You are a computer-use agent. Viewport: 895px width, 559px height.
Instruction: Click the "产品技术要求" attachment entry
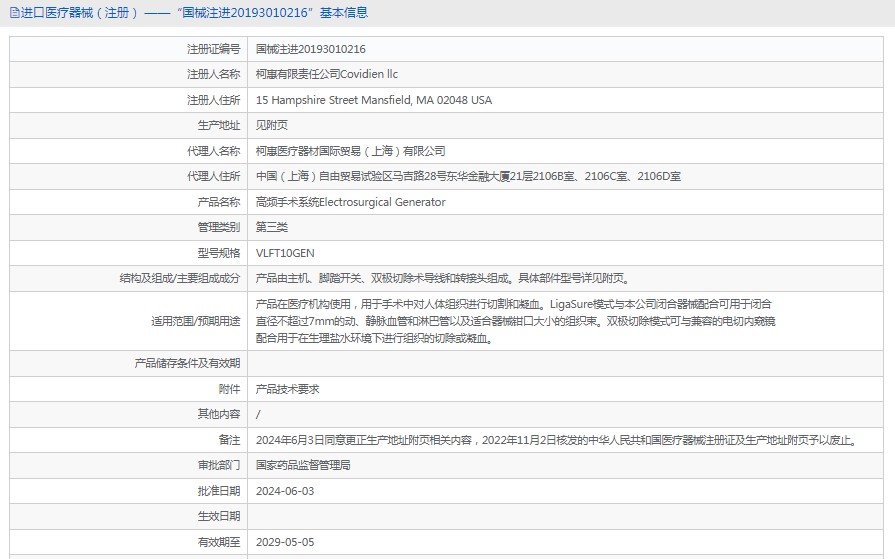(x=287, y=389)
